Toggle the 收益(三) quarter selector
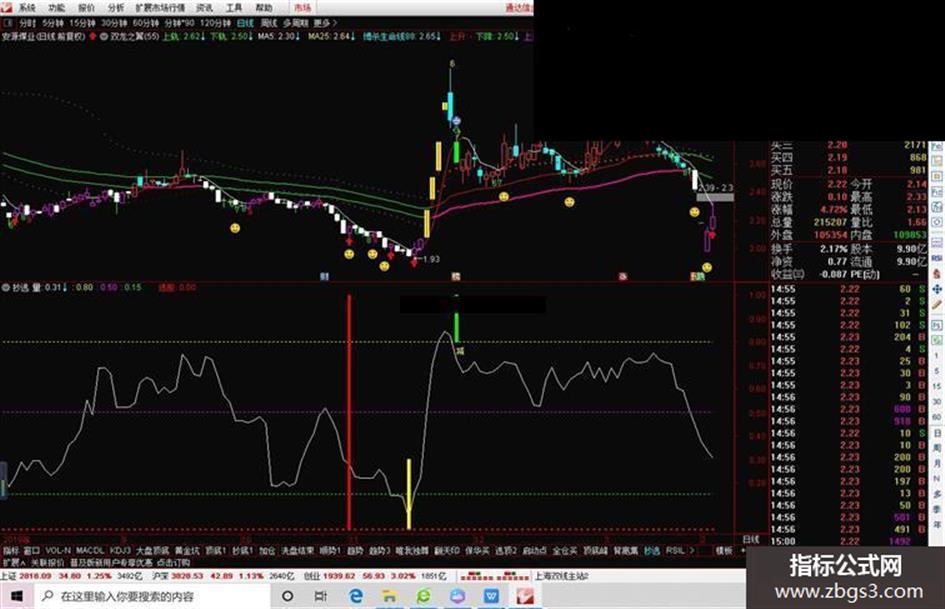The height and width of the screenshot is (609, 945). pos(787,274)
